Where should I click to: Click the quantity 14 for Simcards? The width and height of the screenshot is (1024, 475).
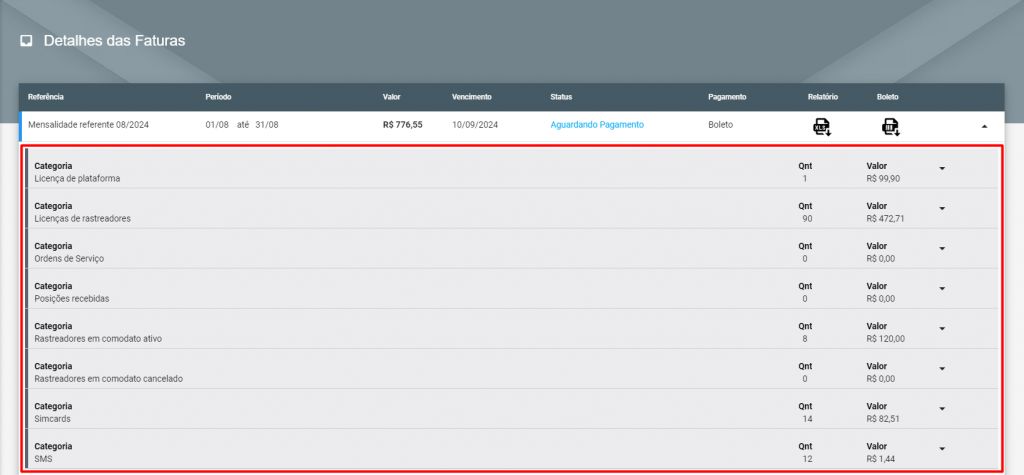[x=807, y=419]
